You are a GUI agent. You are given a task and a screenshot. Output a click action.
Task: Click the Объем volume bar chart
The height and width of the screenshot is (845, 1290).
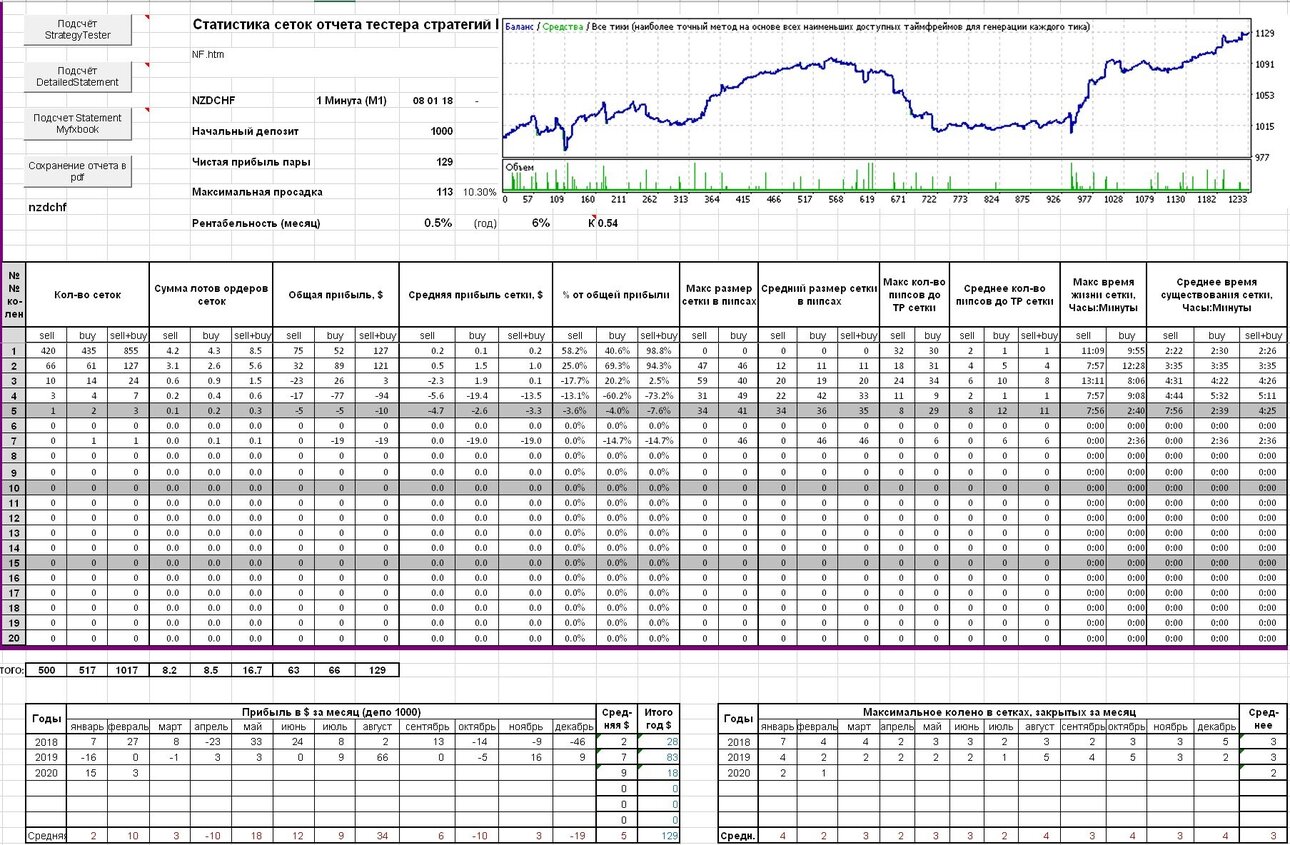(877, 175)
